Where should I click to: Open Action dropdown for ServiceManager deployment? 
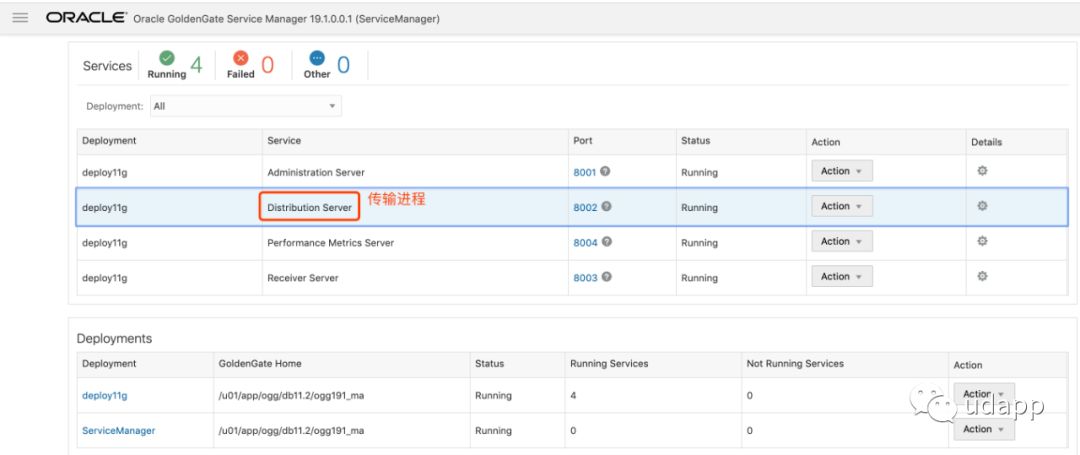tap(983, 429)
